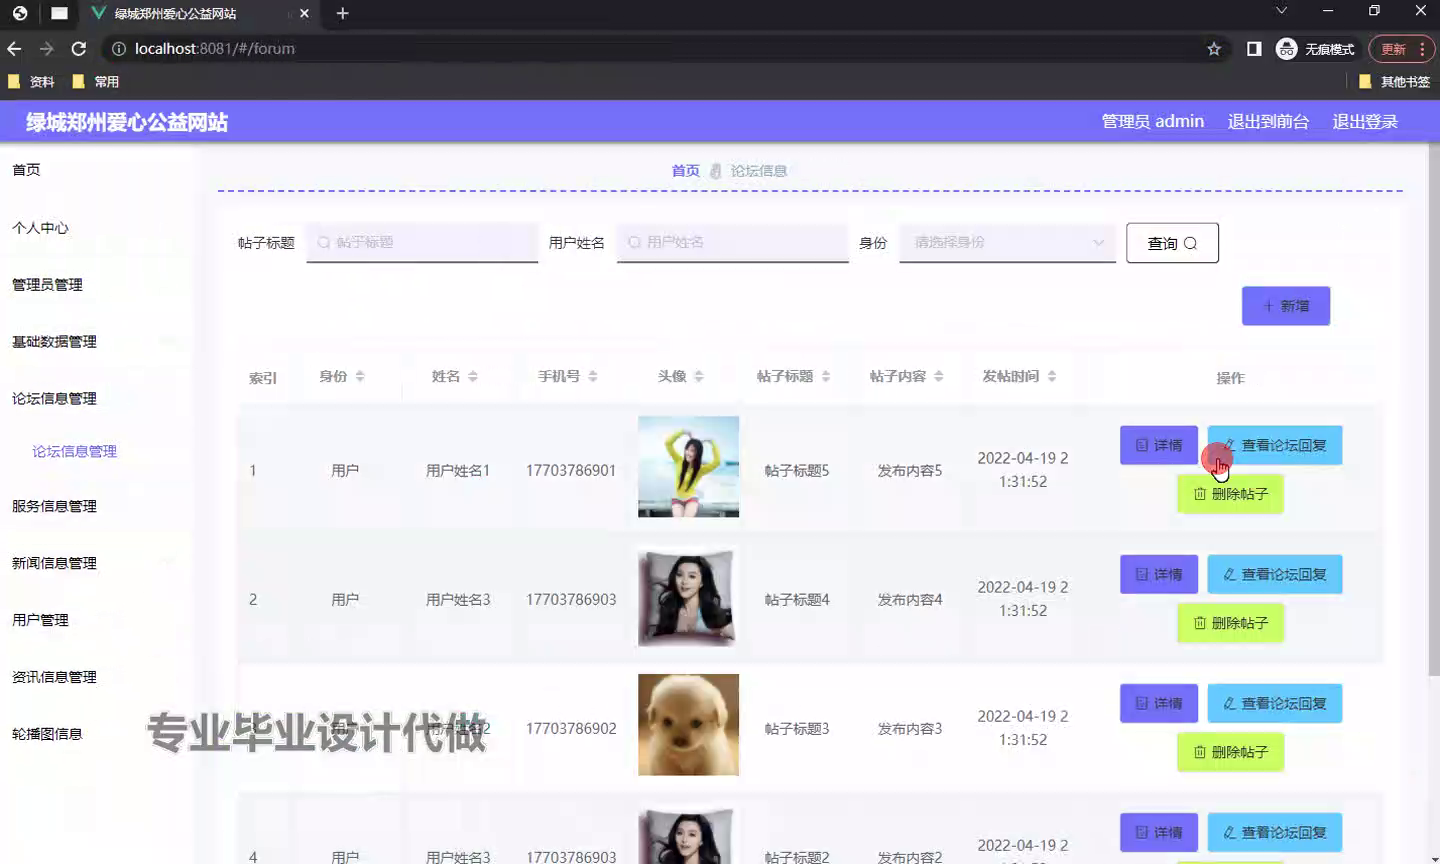Open the 资料 bookmark folder

click(31, 82)
